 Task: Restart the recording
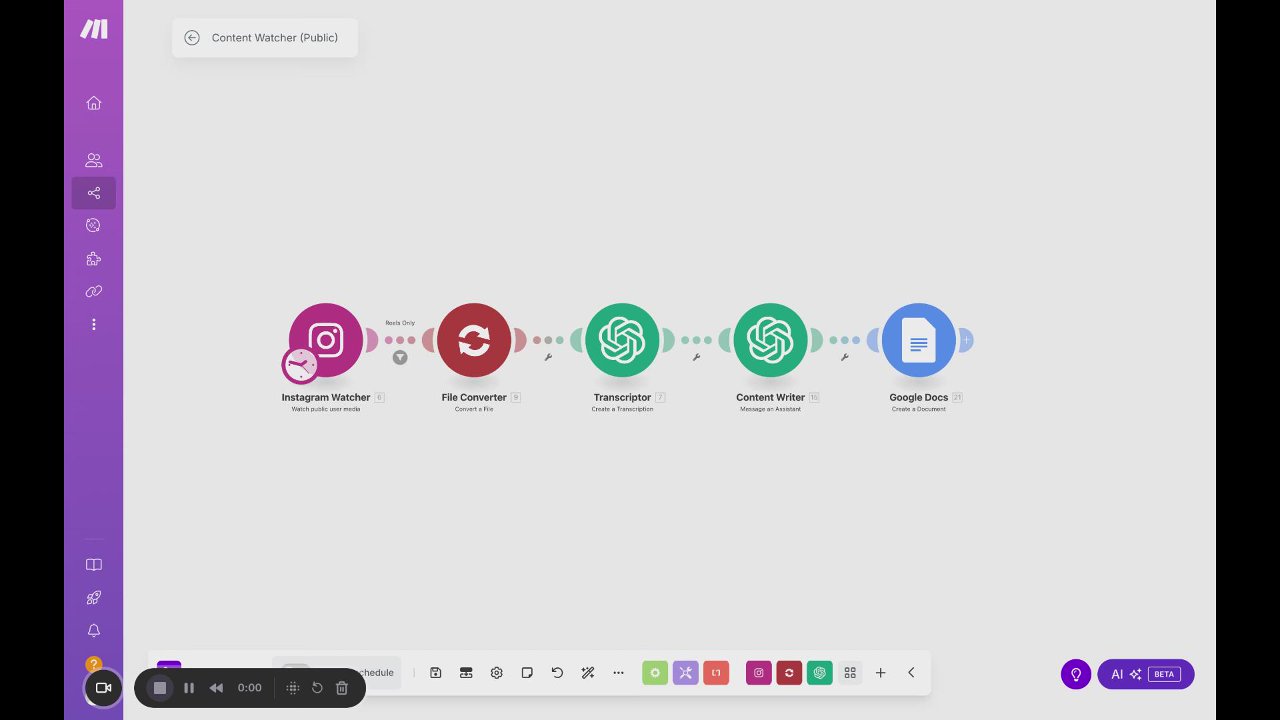point(317,688)
